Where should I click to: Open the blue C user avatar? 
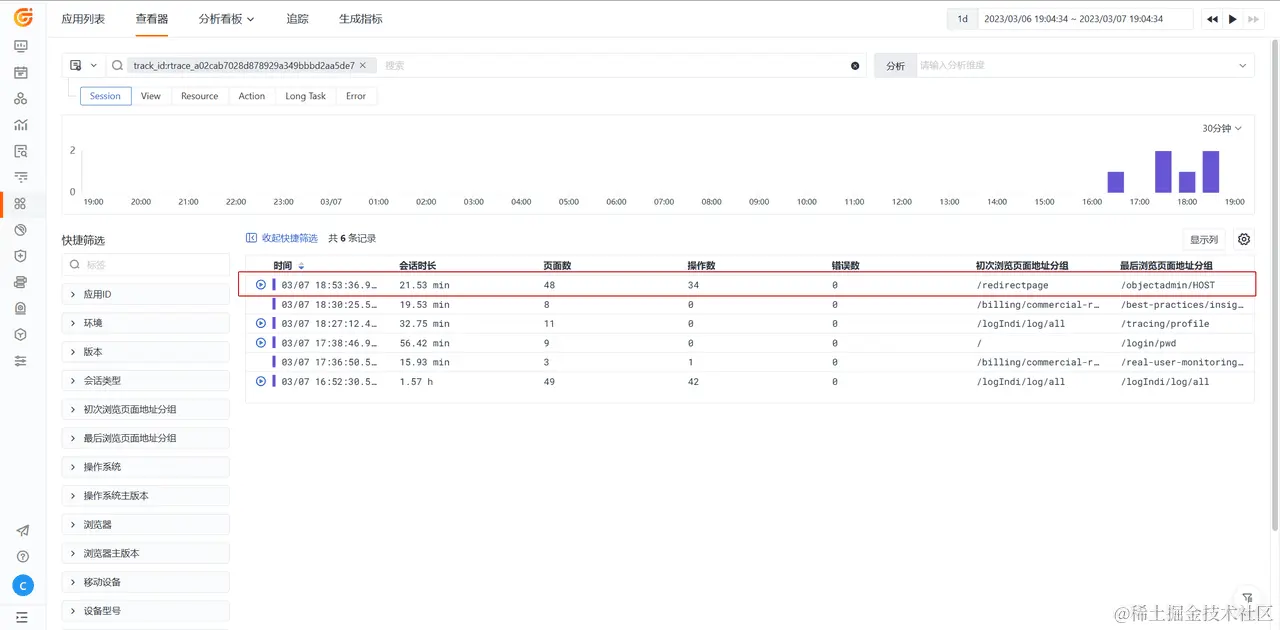point(22,586)
